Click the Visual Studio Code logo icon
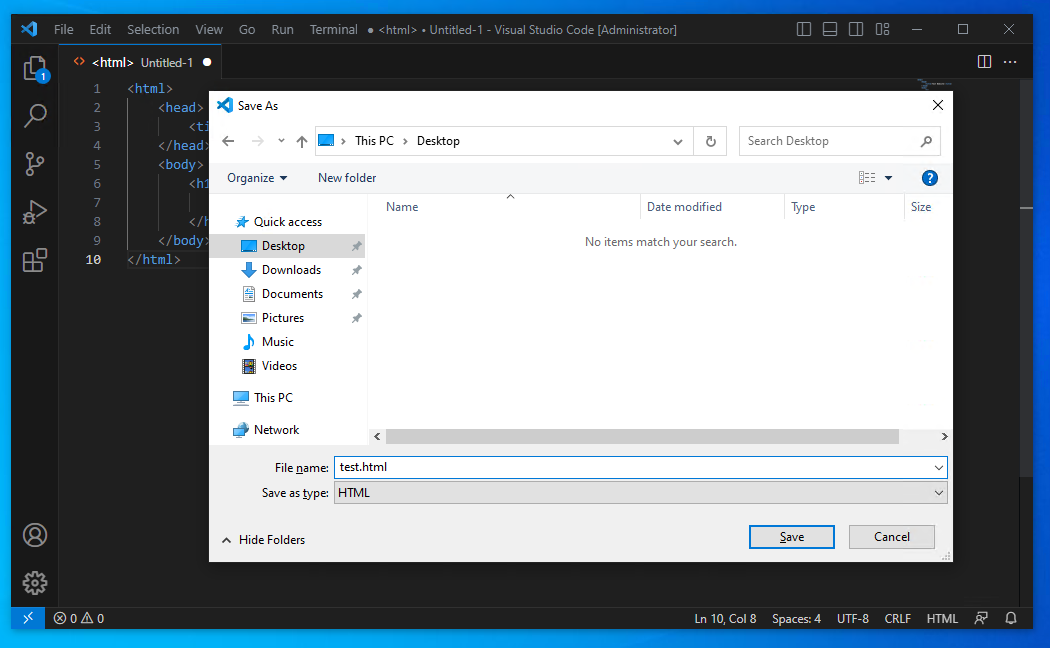This screenshot has height=648, width=1050. (x=29, y=29)
